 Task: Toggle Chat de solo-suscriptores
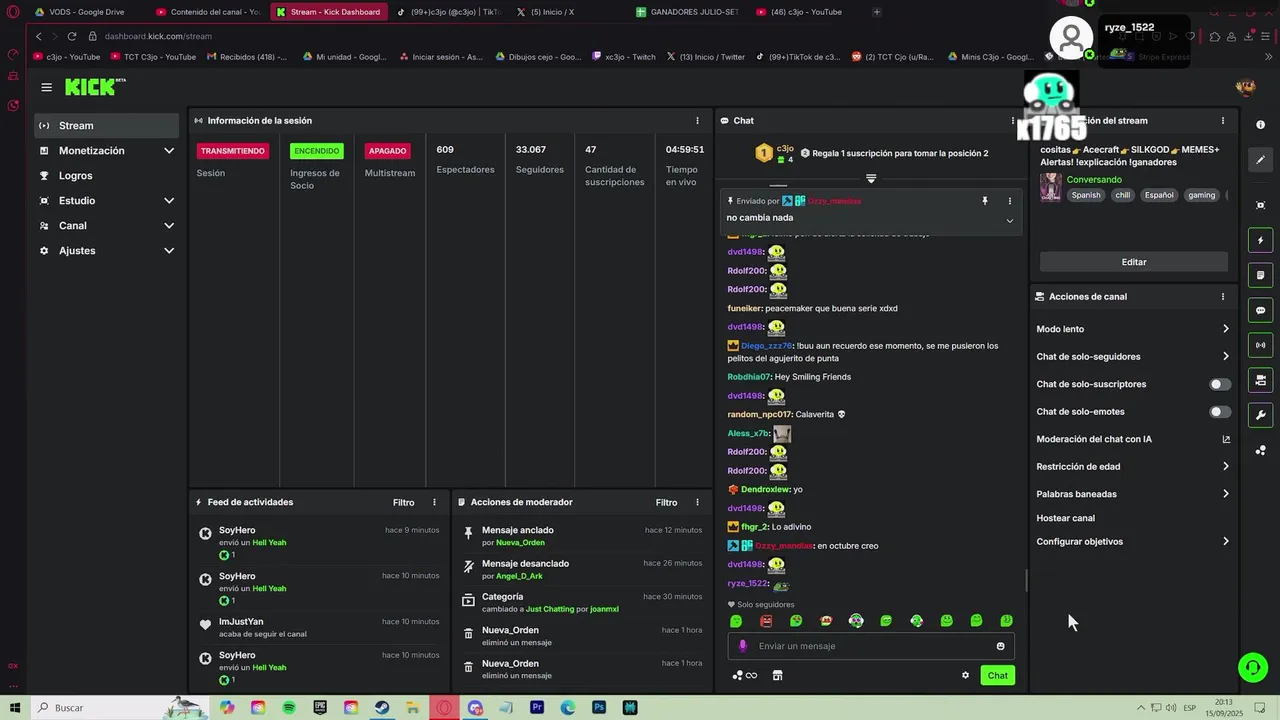1220,384
